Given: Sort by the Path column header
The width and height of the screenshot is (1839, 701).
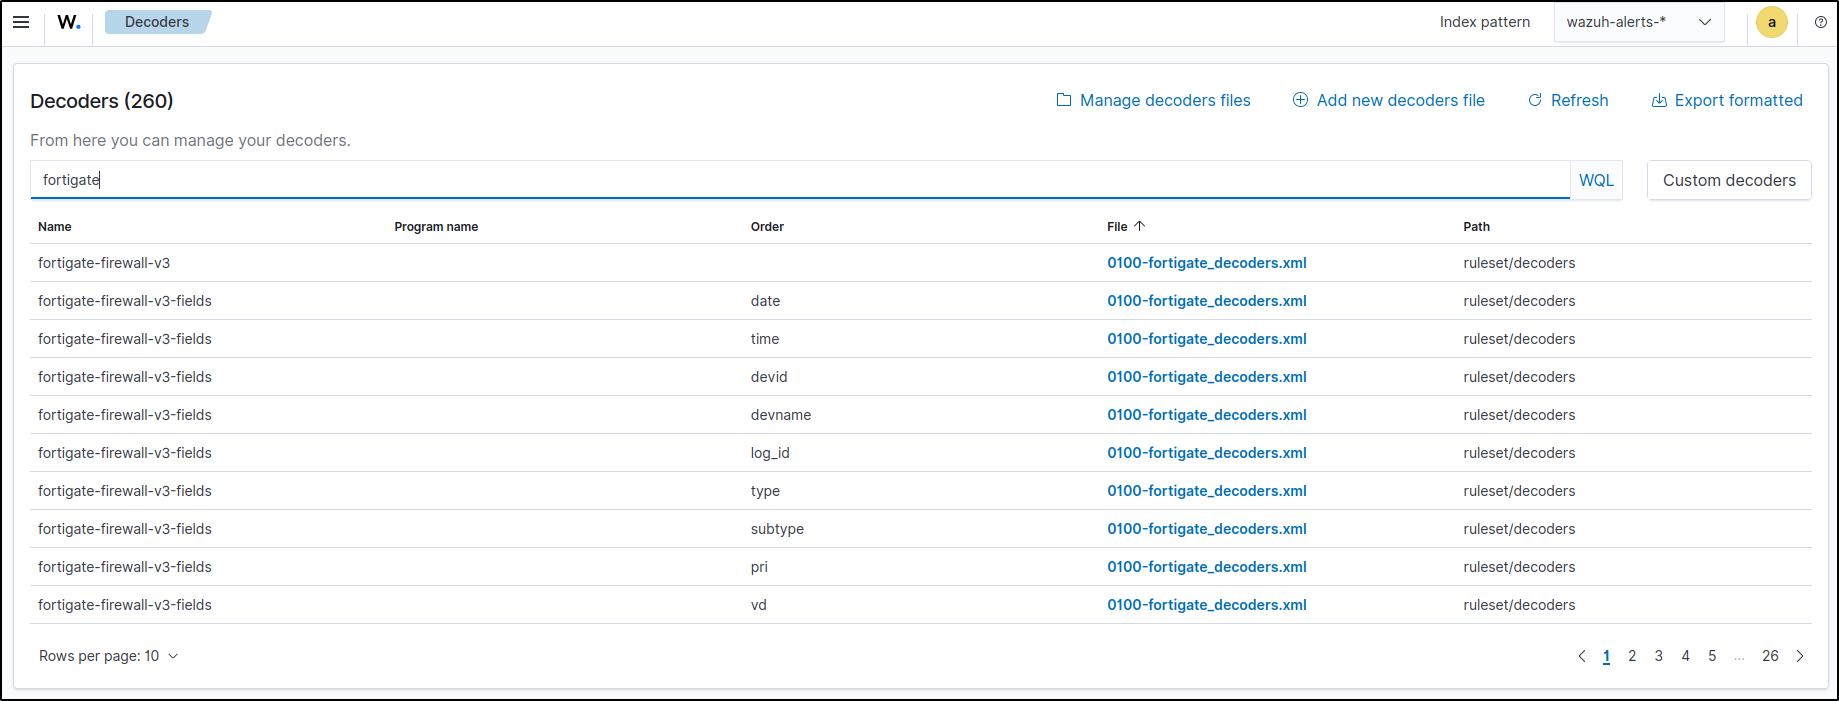Looking at the screenshot, I should (1476, 227).
